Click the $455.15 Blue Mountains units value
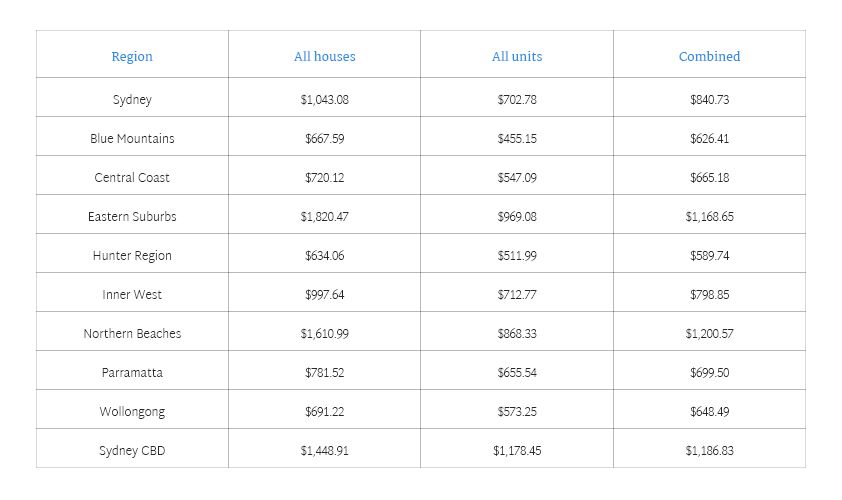The height and width of the screenshot is (500, 842). (517, 139)
